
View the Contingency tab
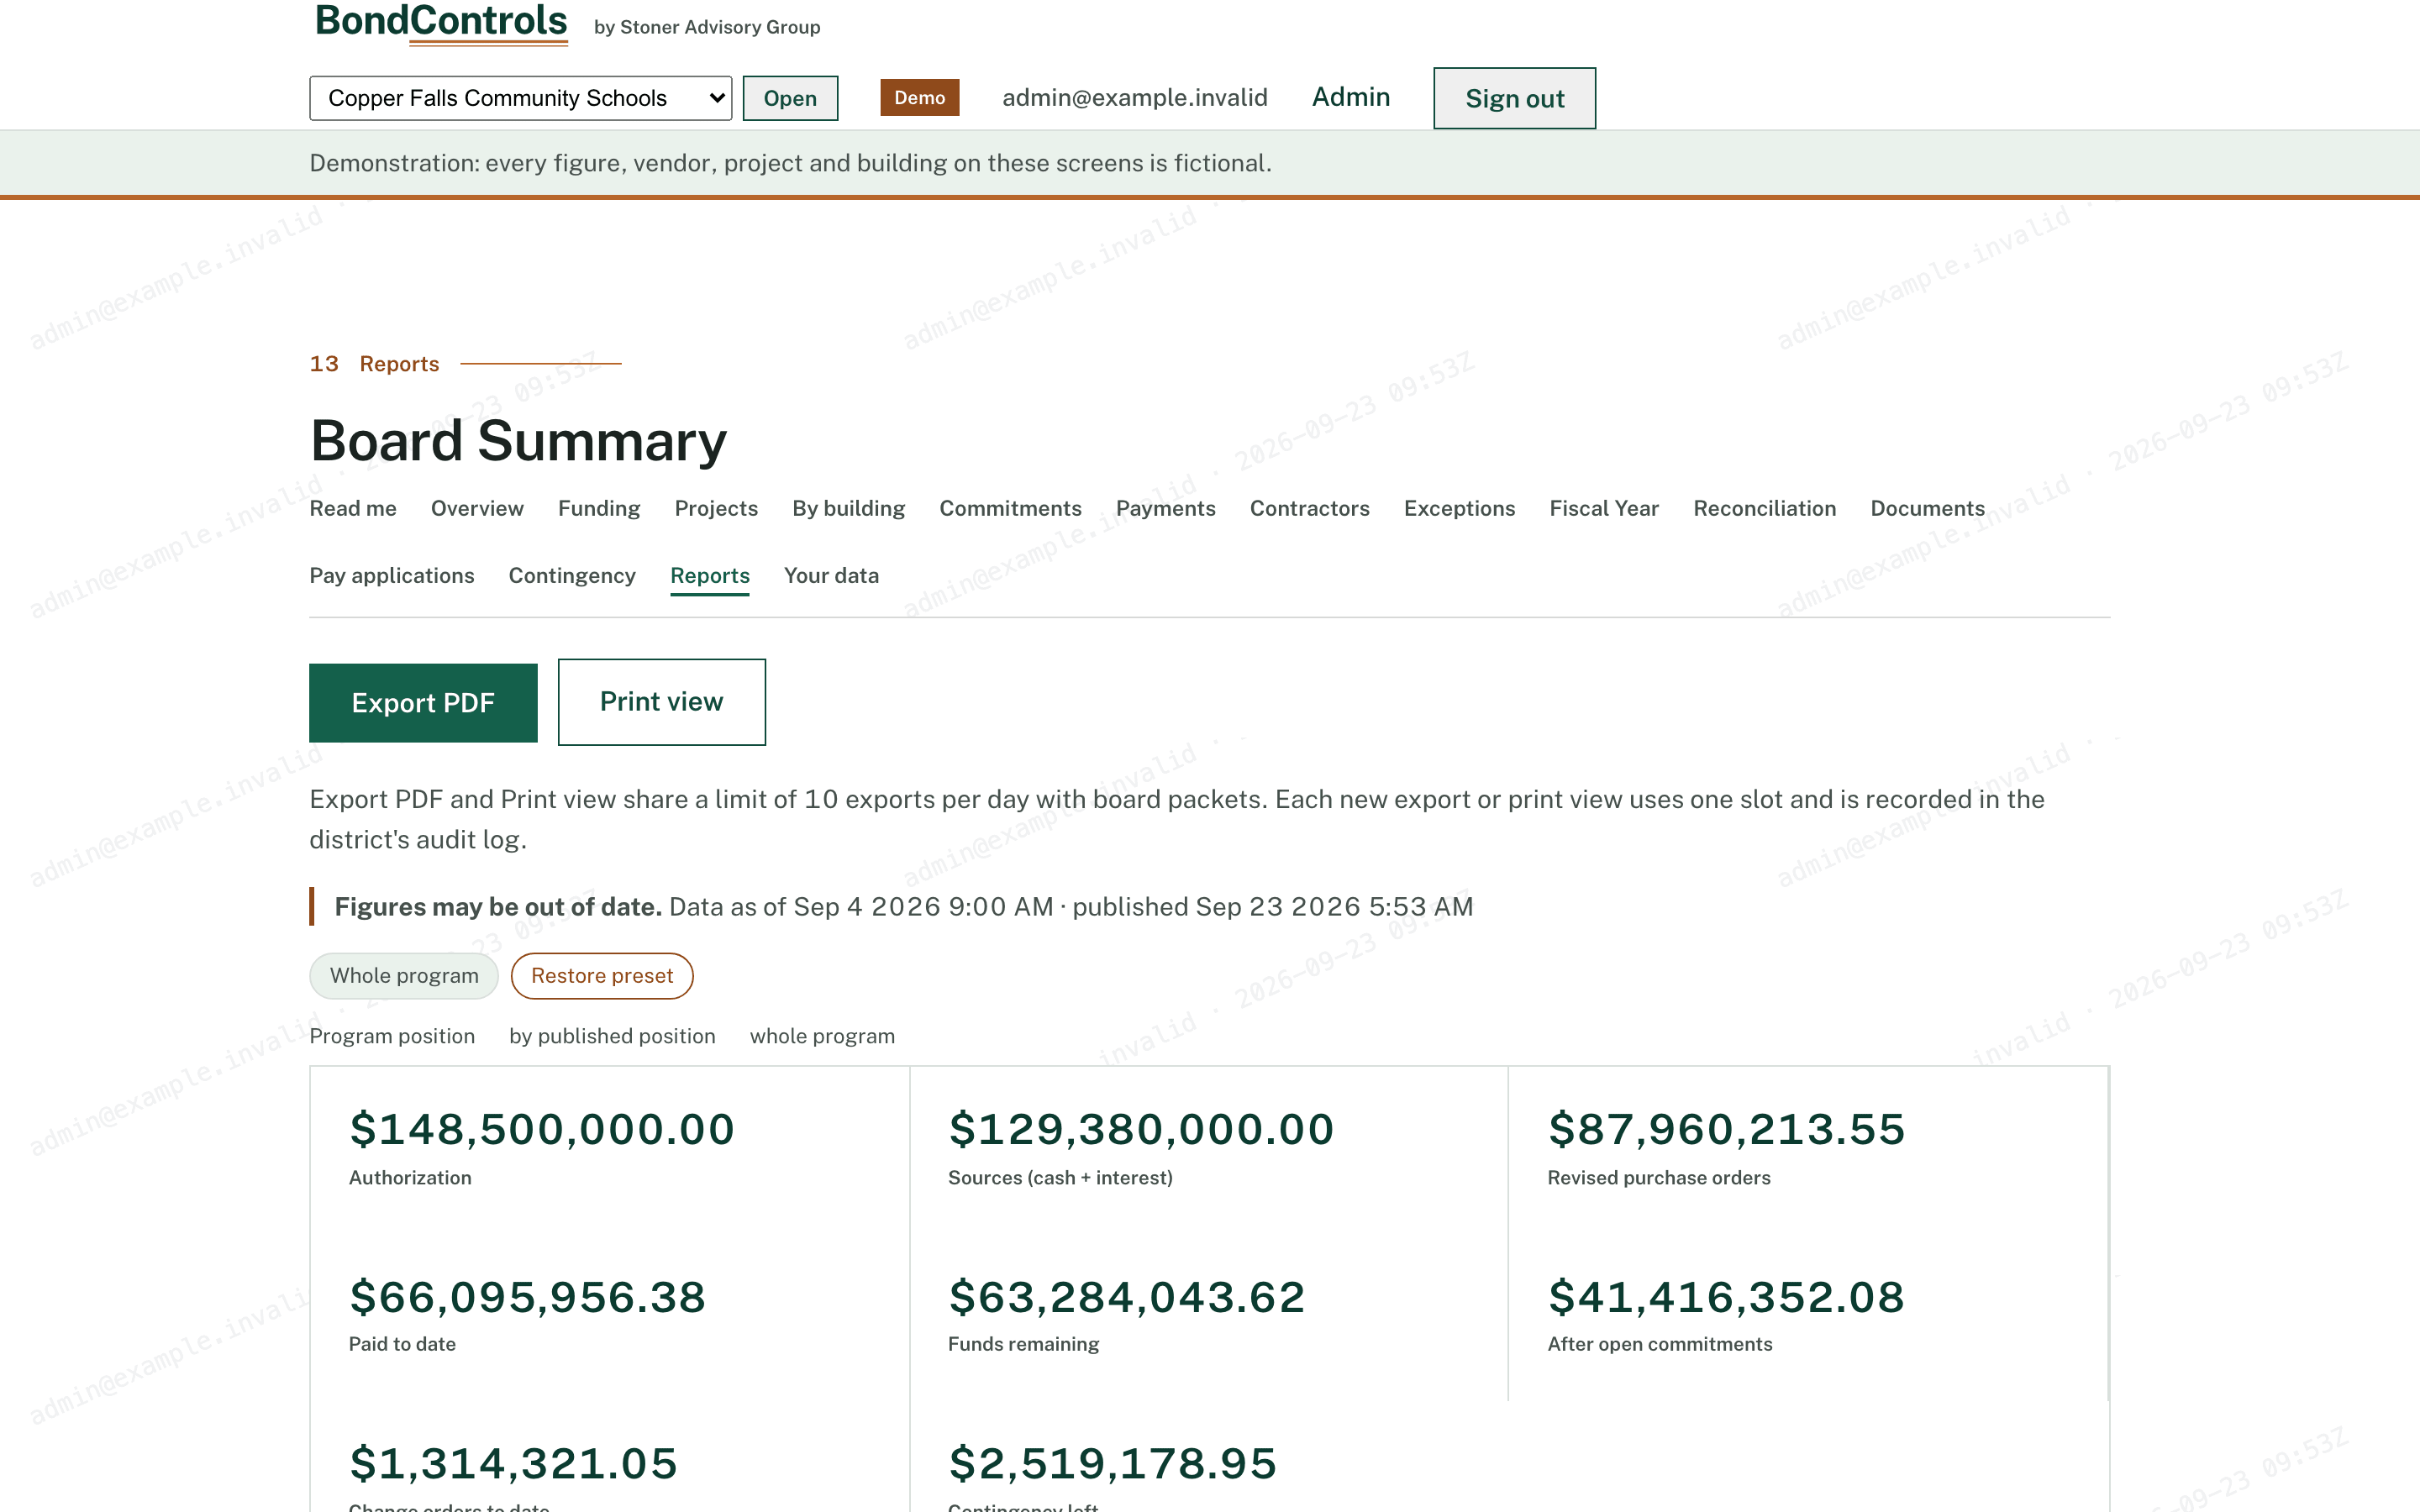[572, 575]
